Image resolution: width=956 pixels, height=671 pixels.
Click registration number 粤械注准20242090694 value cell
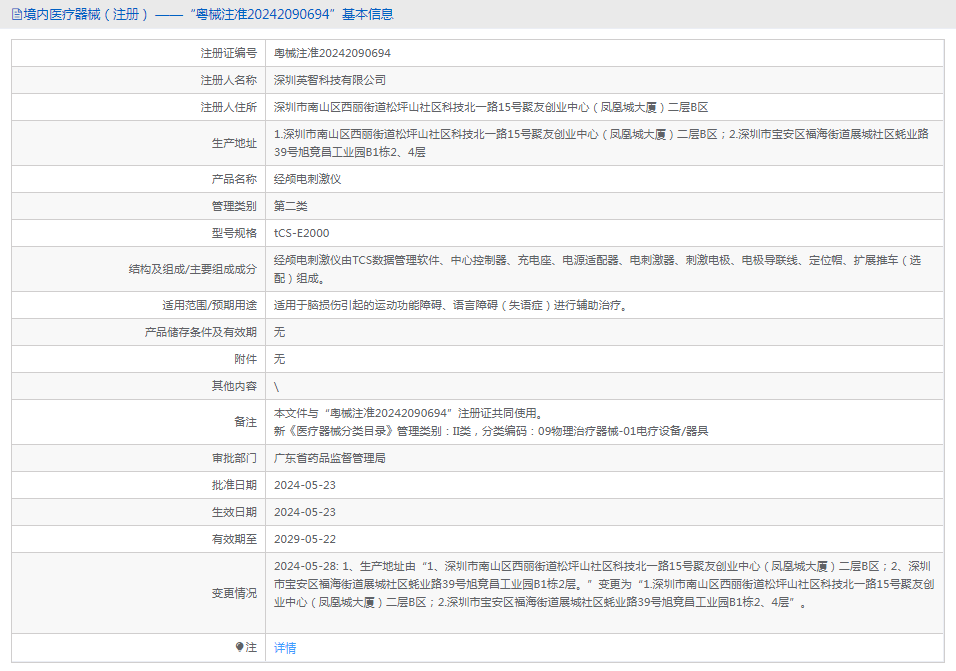332,54
